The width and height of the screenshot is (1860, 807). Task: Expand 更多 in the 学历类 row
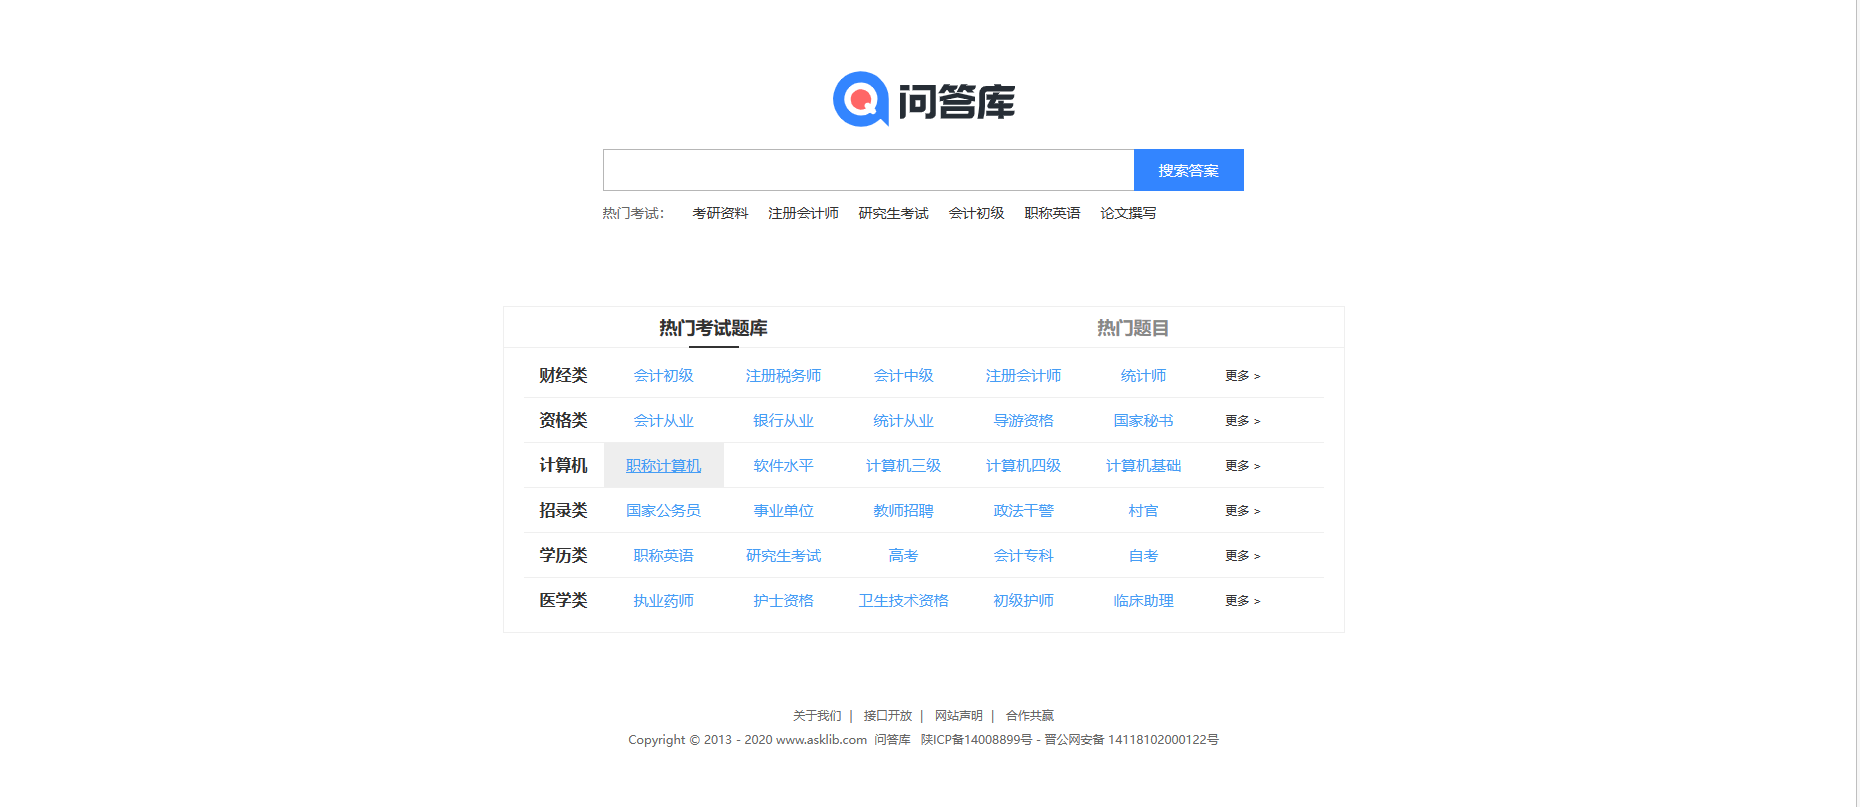tap(1243, 556)
